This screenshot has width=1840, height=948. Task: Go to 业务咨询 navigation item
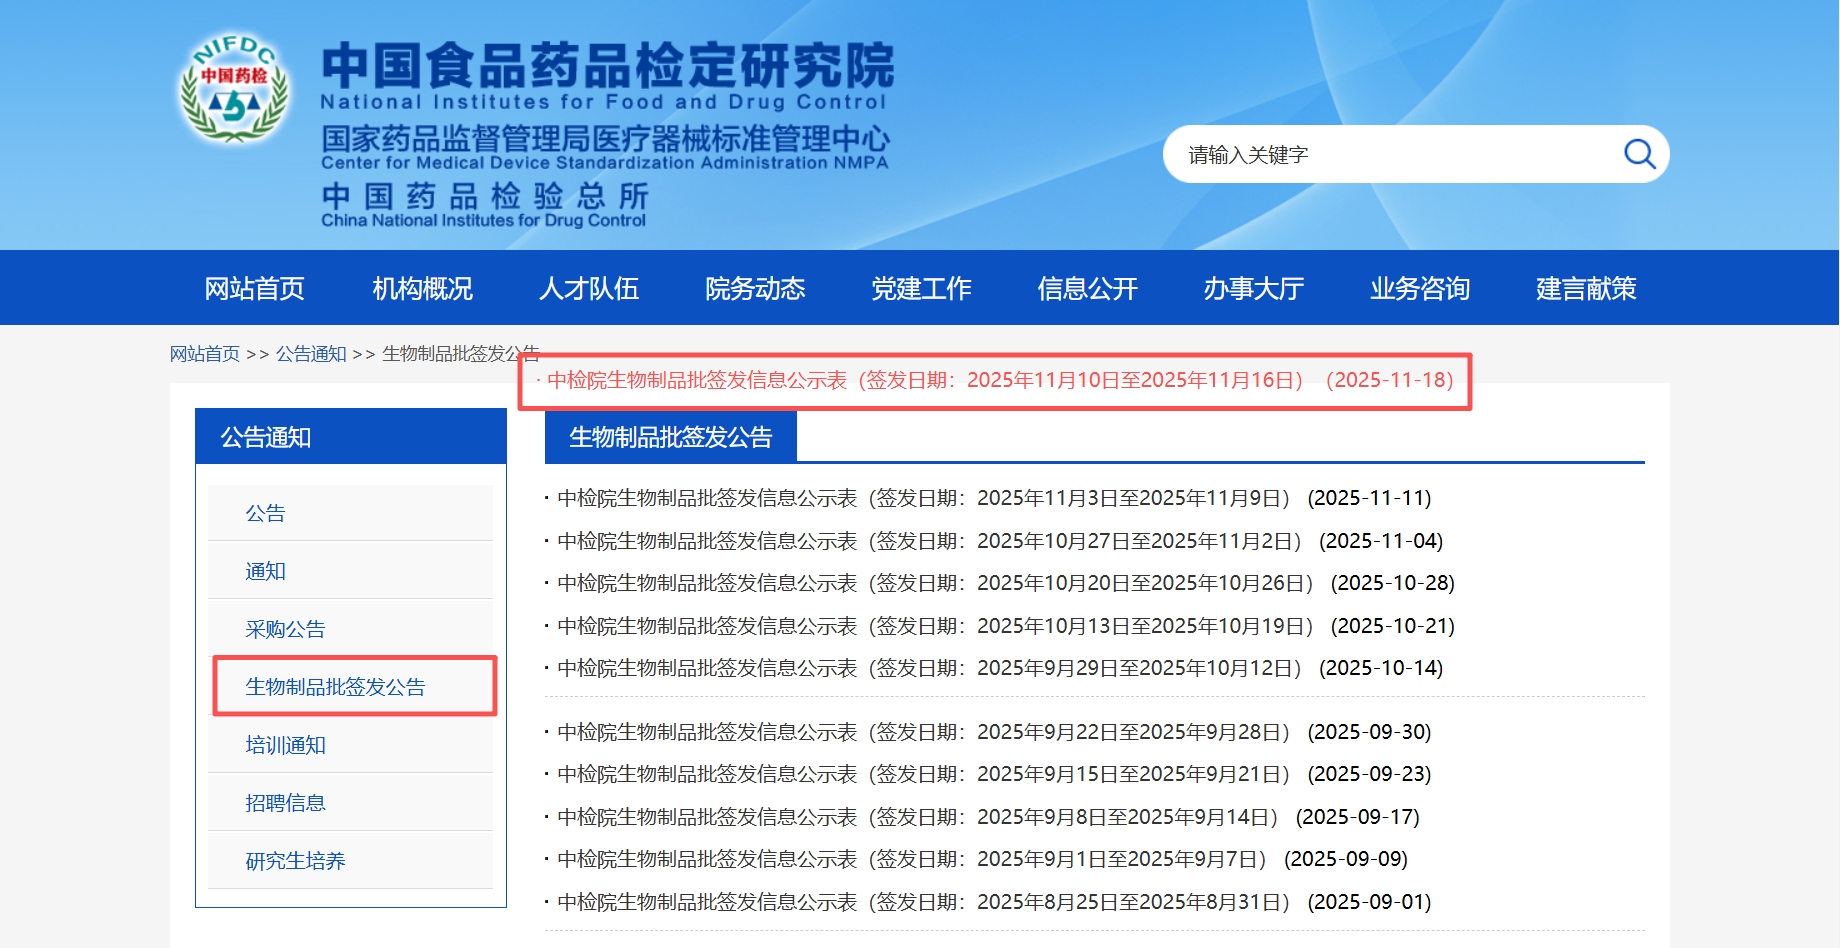click(1420, 288)
